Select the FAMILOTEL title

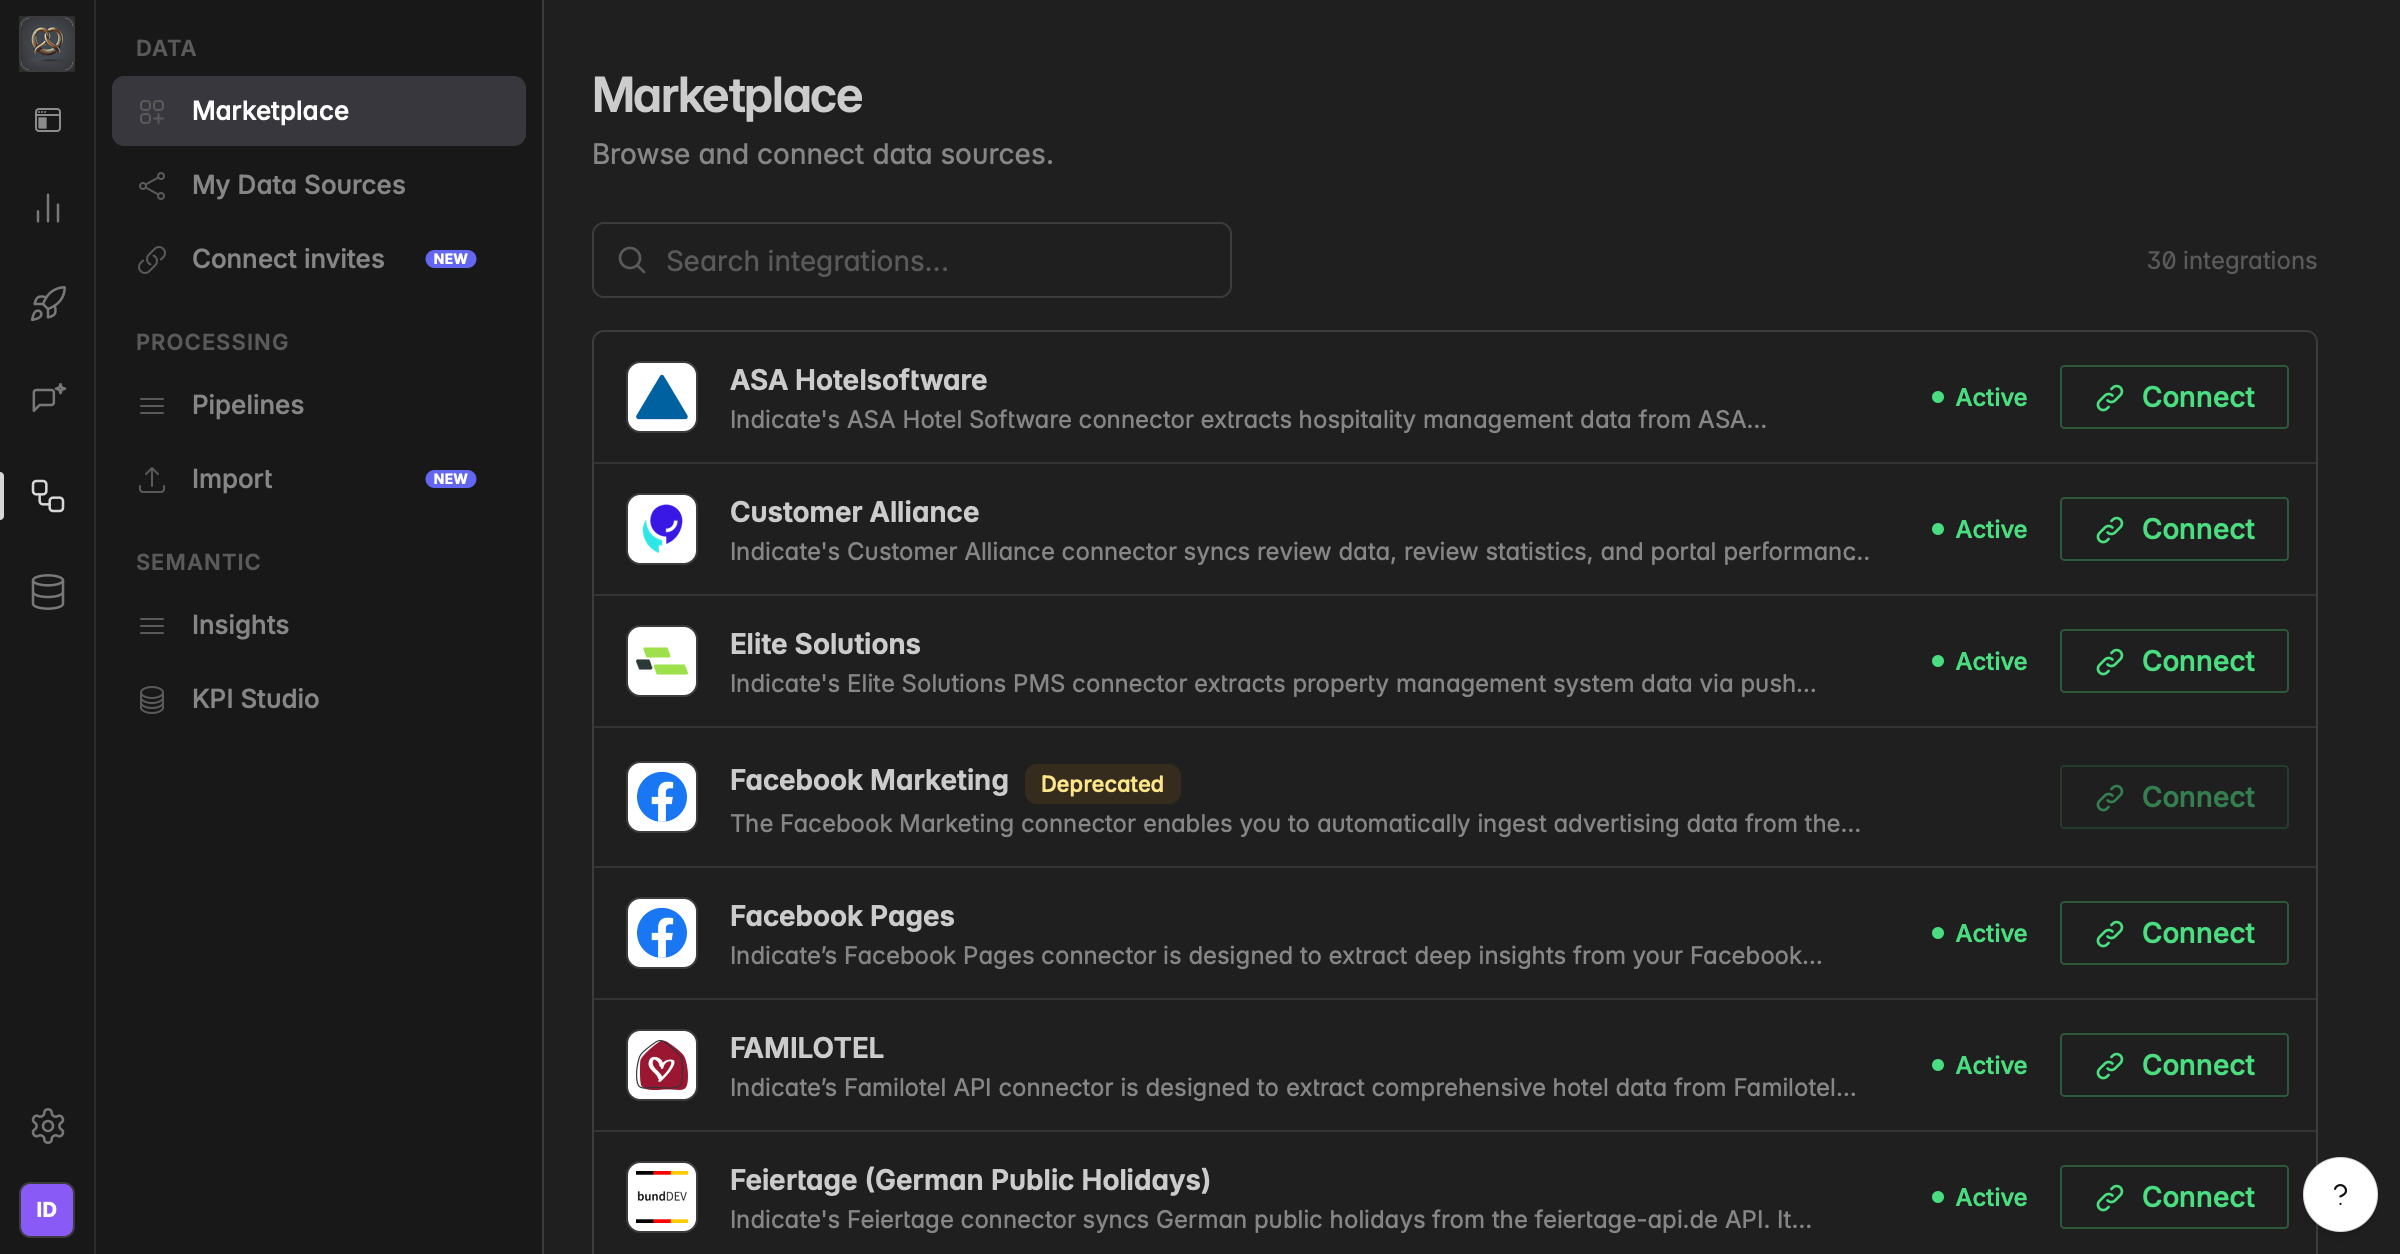807,1048
